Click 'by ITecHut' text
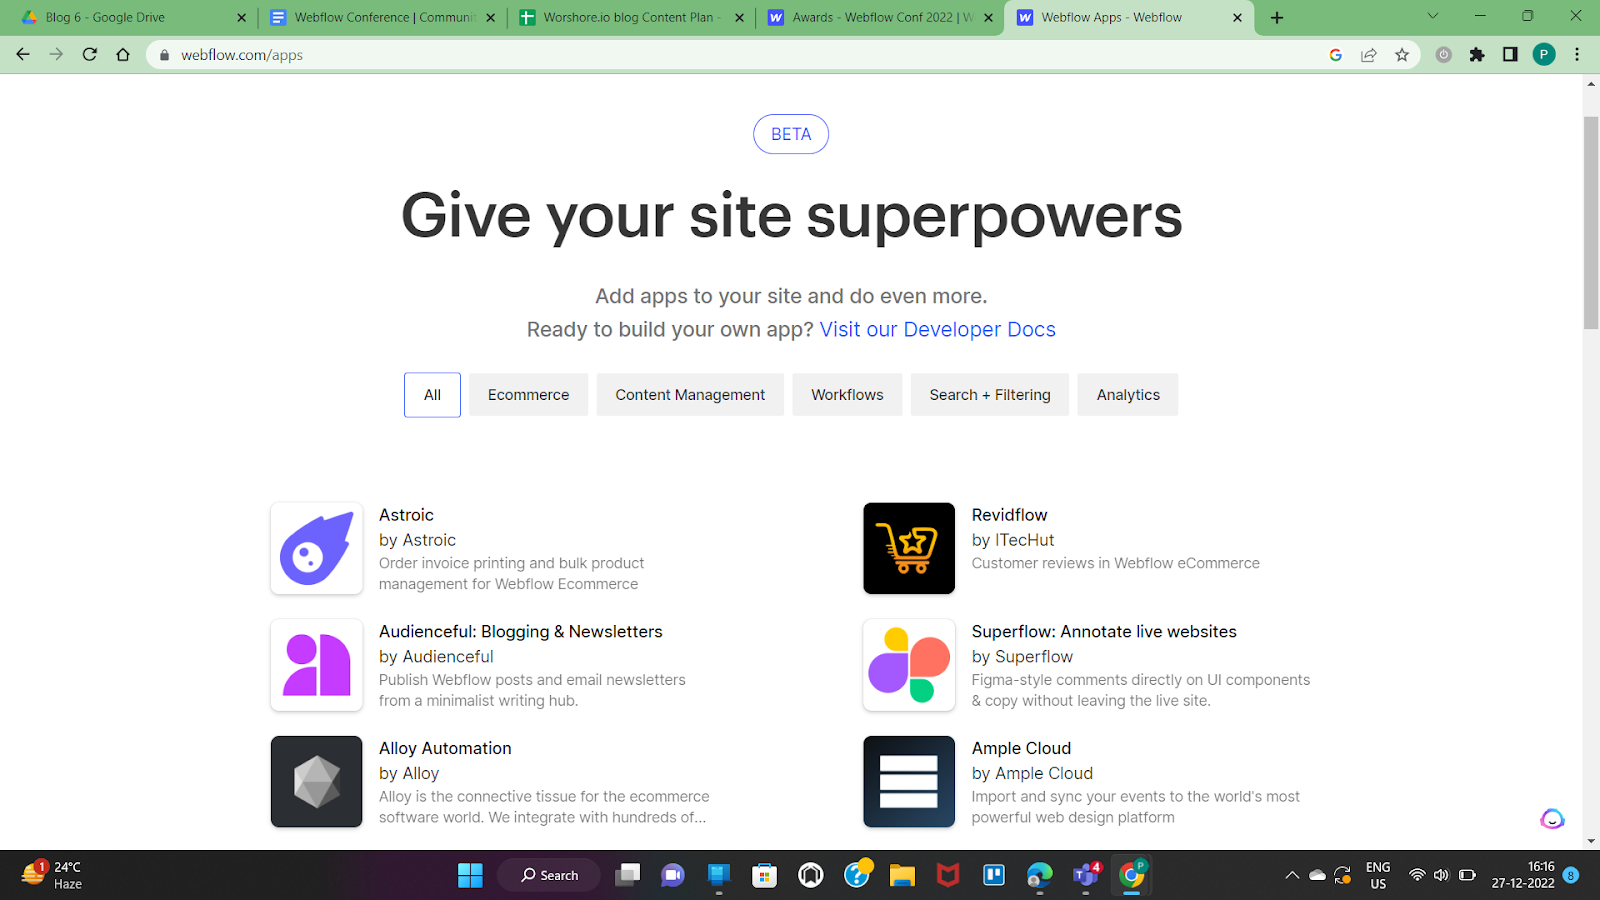 (1013, 540)
